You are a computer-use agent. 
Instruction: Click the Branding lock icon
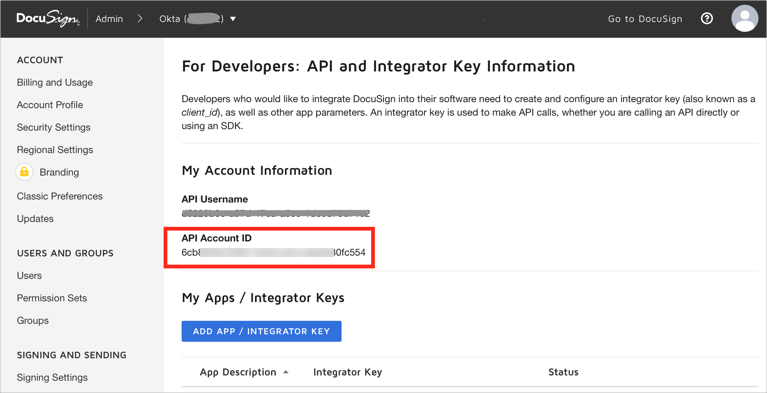pyautogui.click(x=24, y=172)
